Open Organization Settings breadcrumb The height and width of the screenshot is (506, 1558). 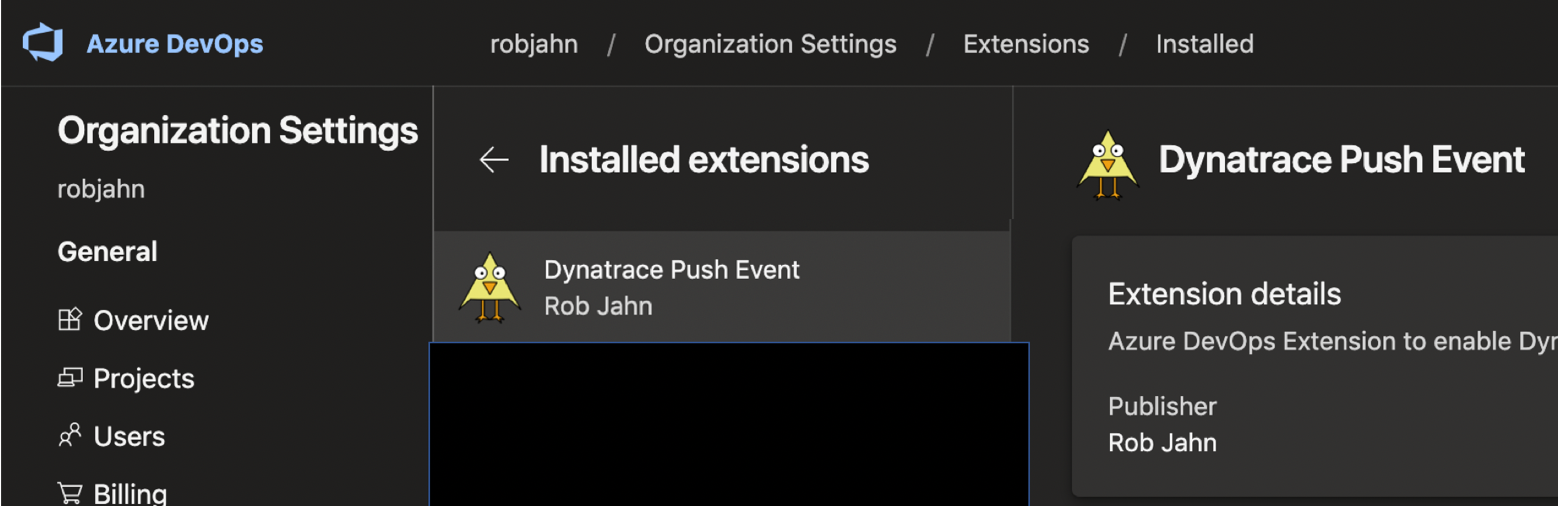[x=770, y=44]
